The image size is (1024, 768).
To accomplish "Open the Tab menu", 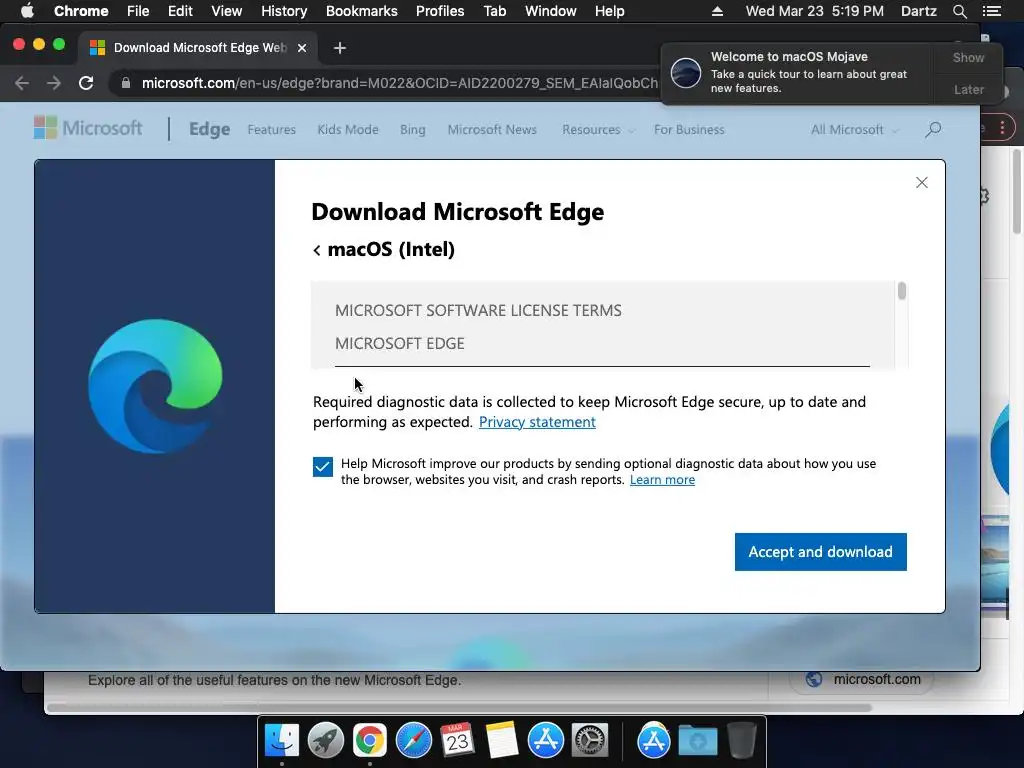I will point(494,11).
